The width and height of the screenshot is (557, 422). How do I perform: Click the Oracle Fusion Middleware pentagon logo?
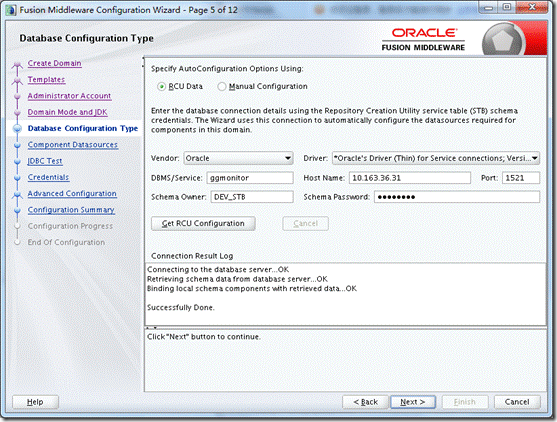click(503, 41)
